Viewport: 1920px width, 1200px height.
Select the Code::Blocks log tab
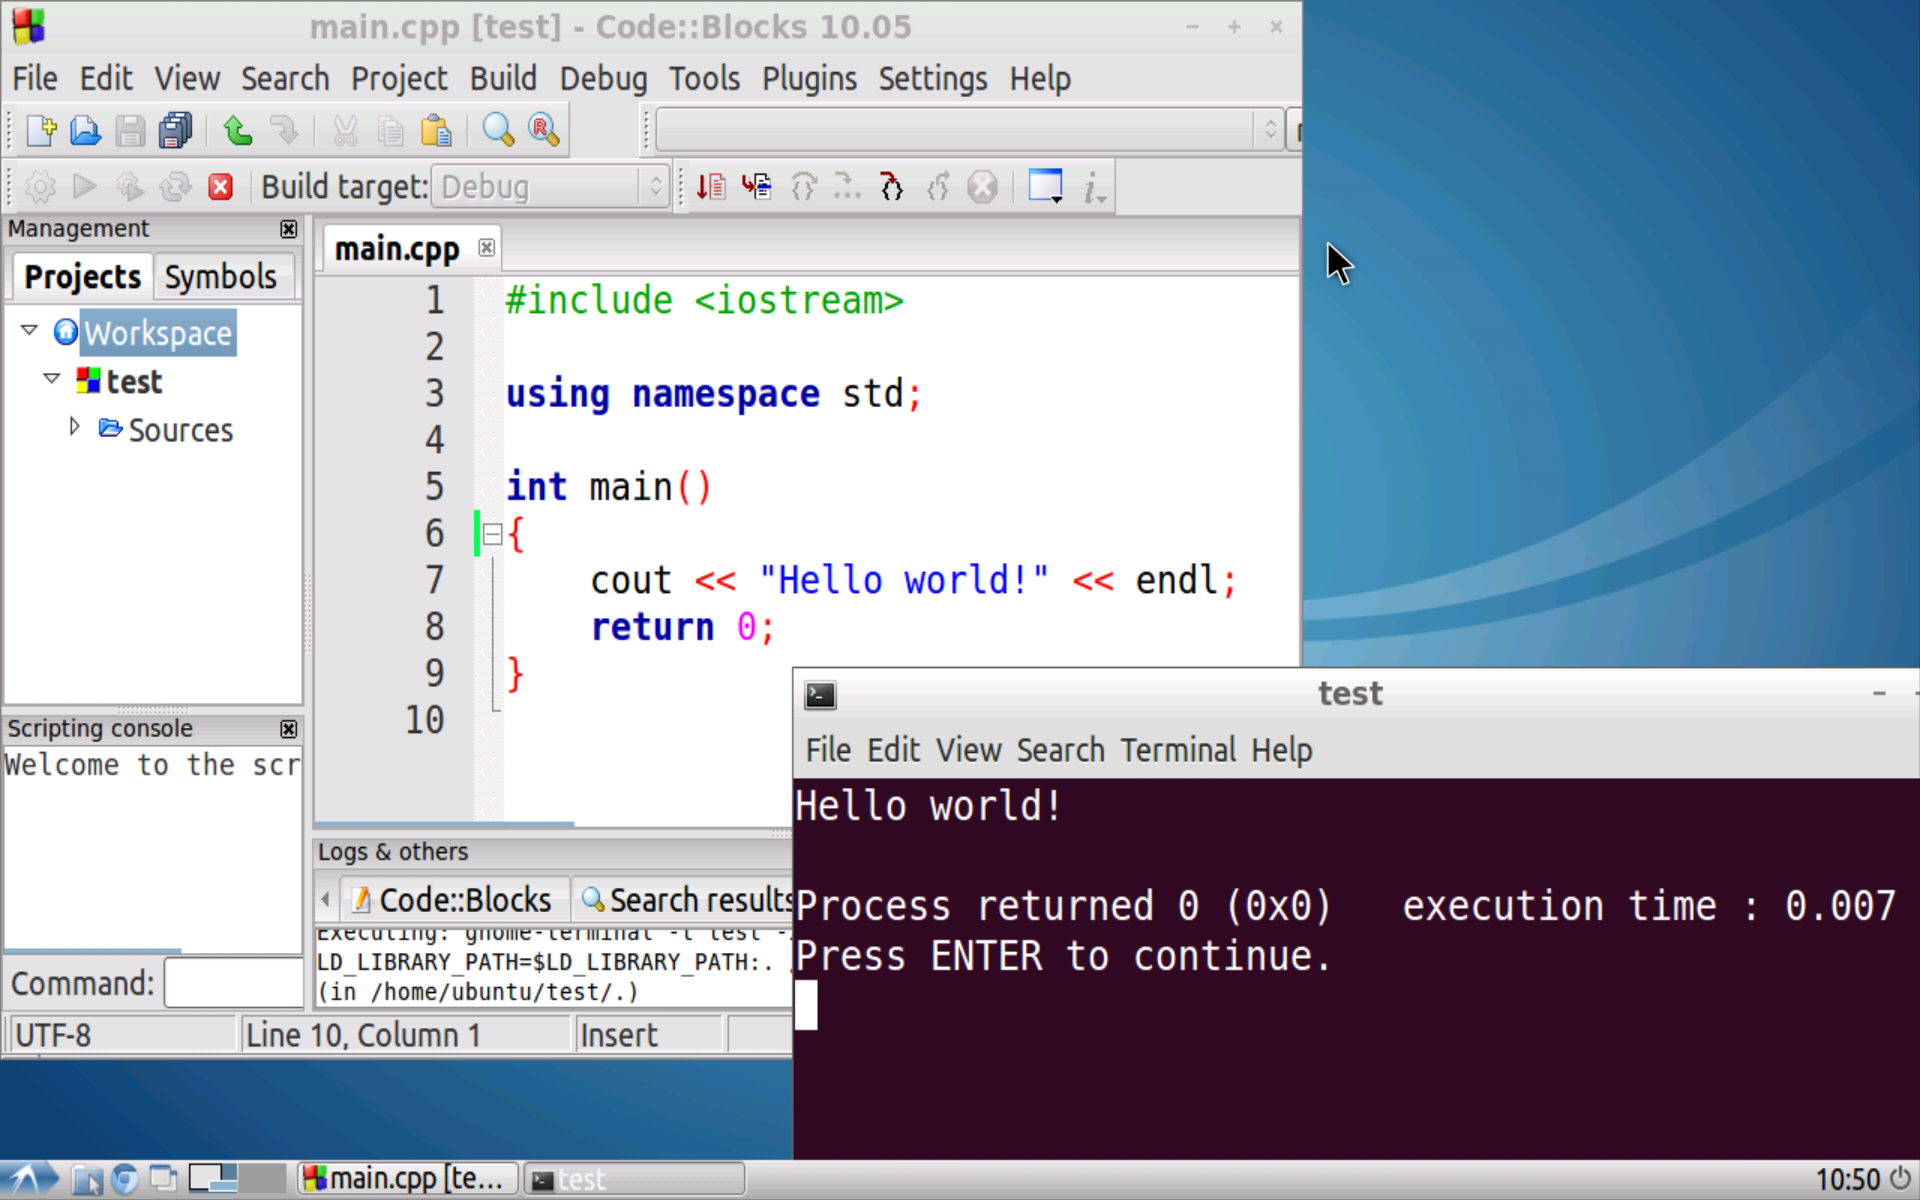pyautogui.click(x=455, y=900)
